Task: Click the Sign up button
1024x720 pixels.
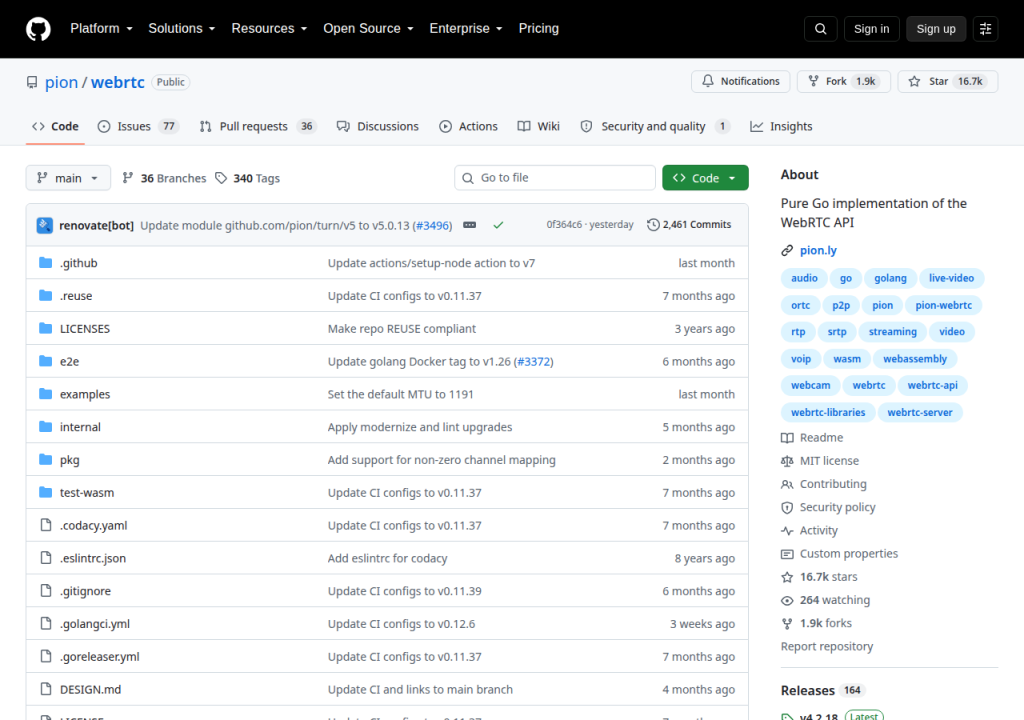Action: [935, 29]
